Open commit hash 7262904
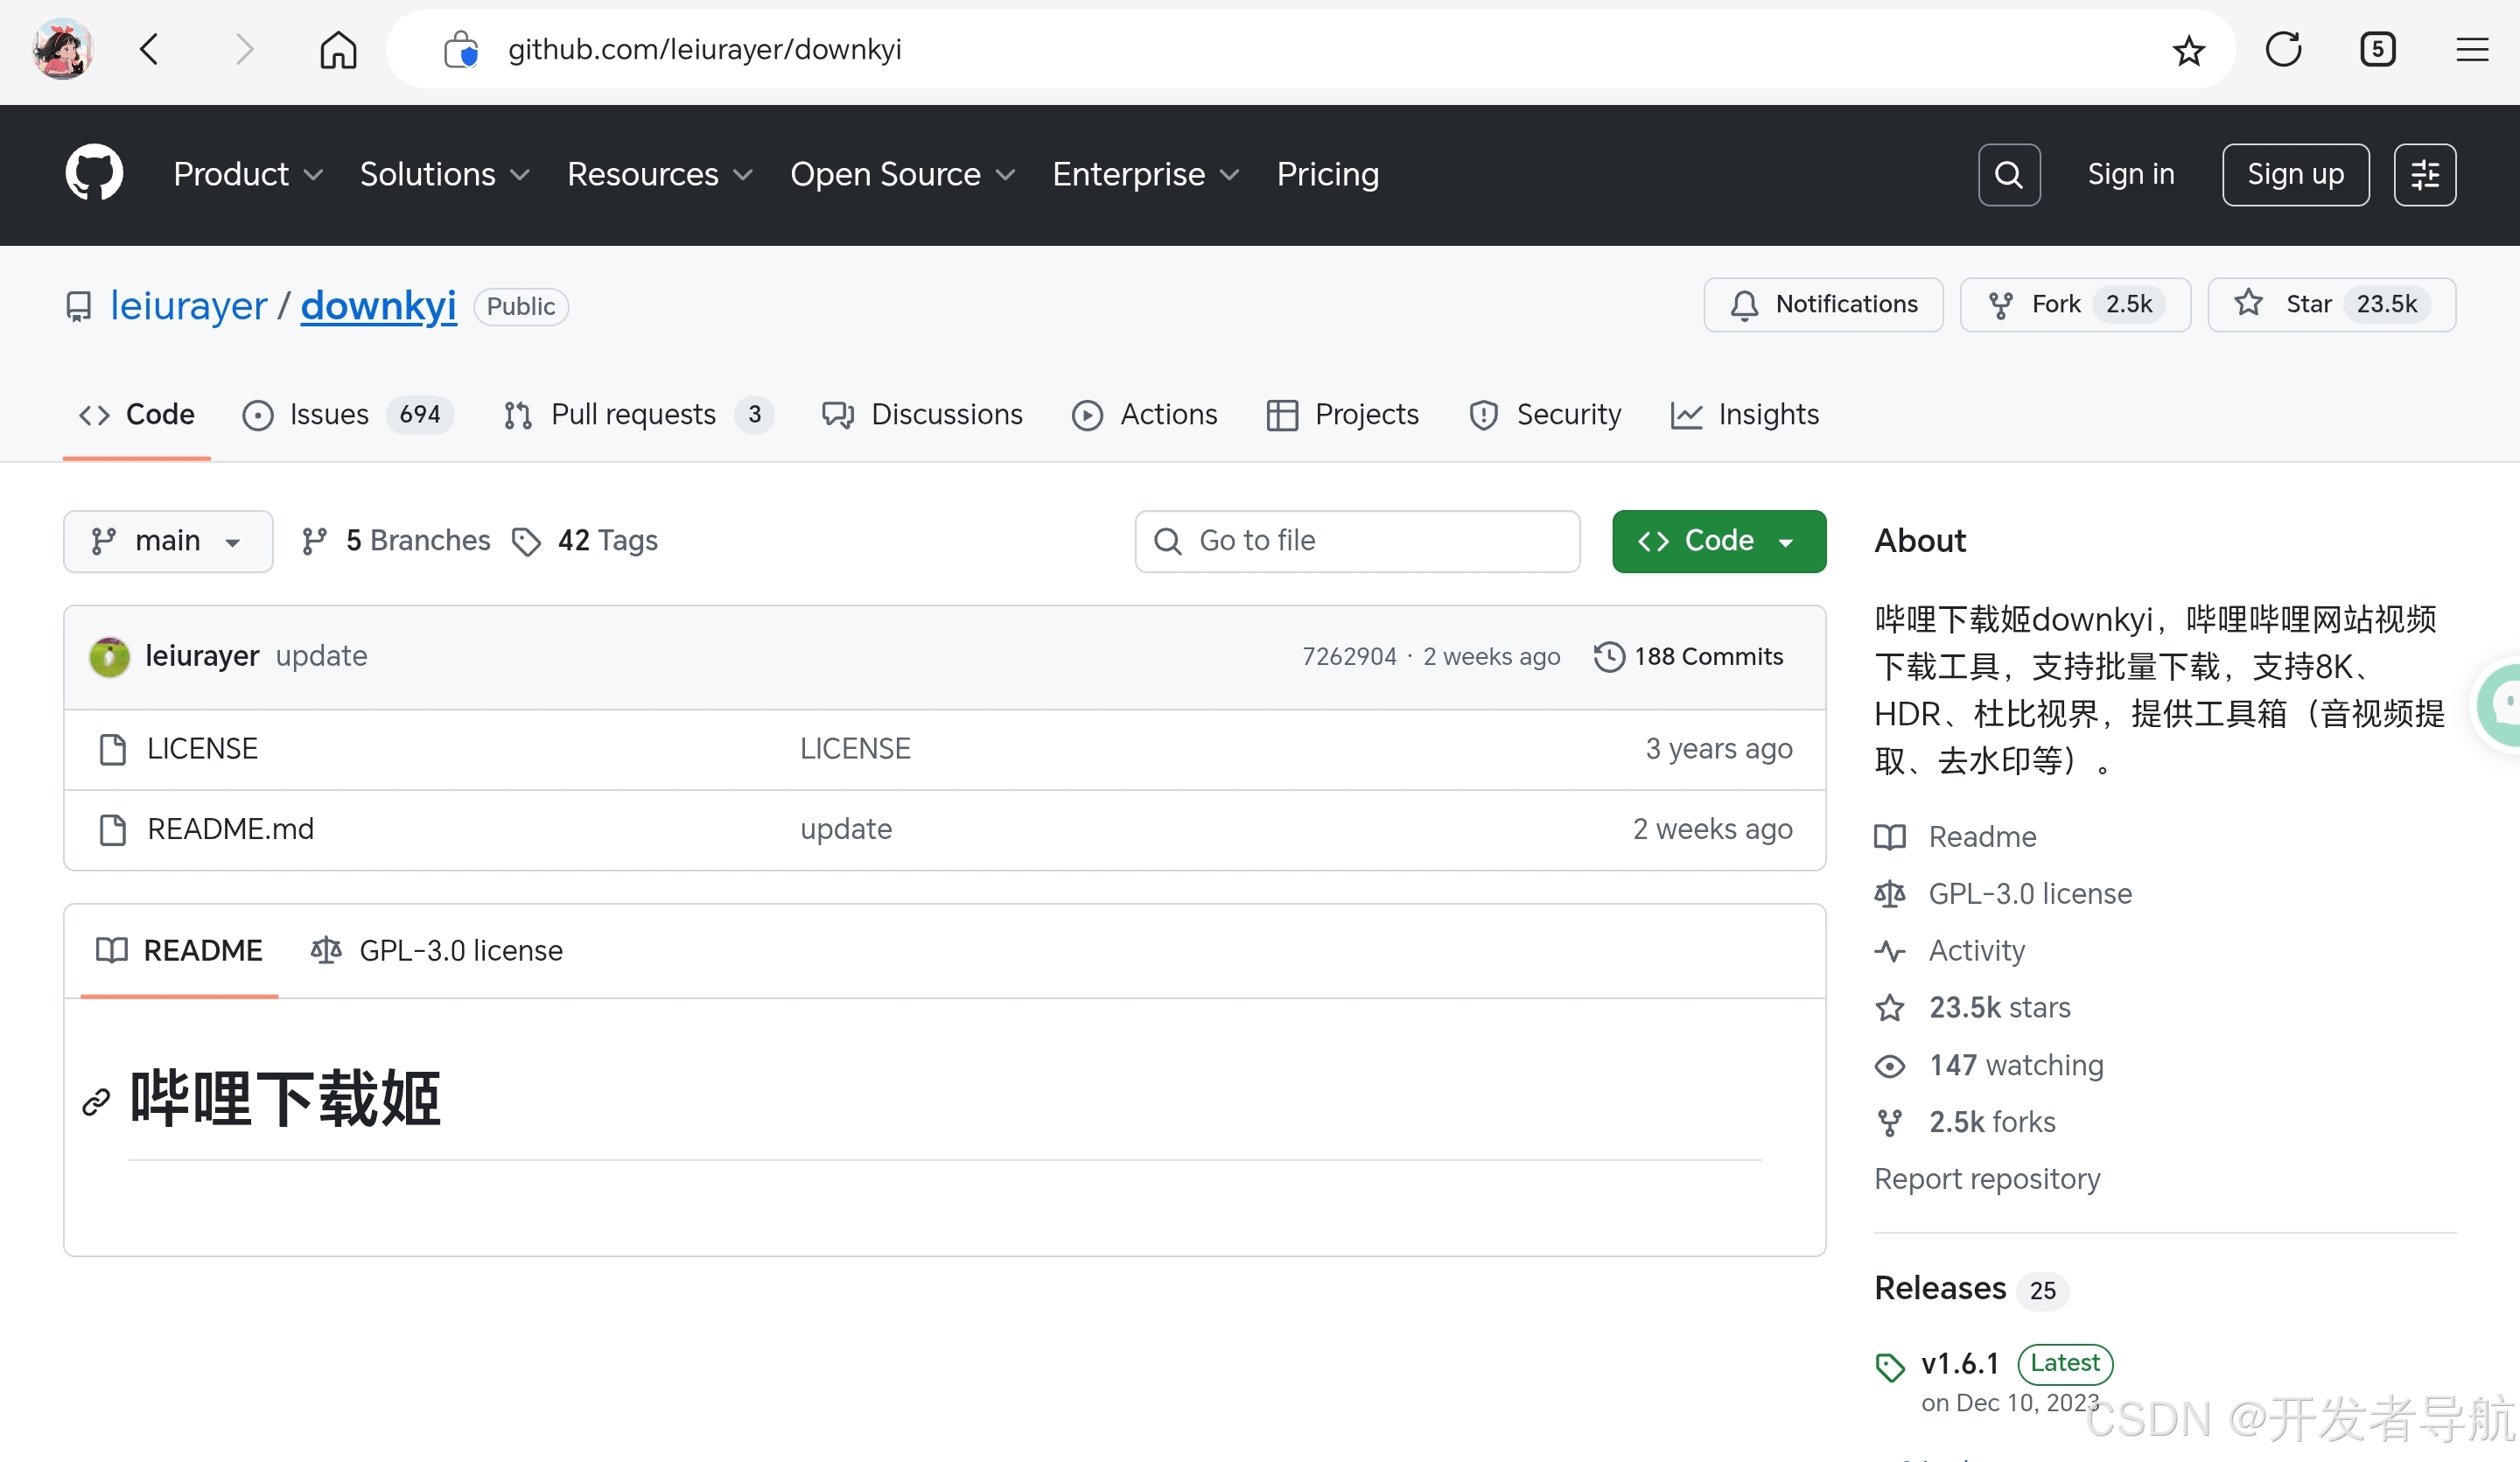2520x1462 pixels. pyautogui.click(x=1349, y=657)
